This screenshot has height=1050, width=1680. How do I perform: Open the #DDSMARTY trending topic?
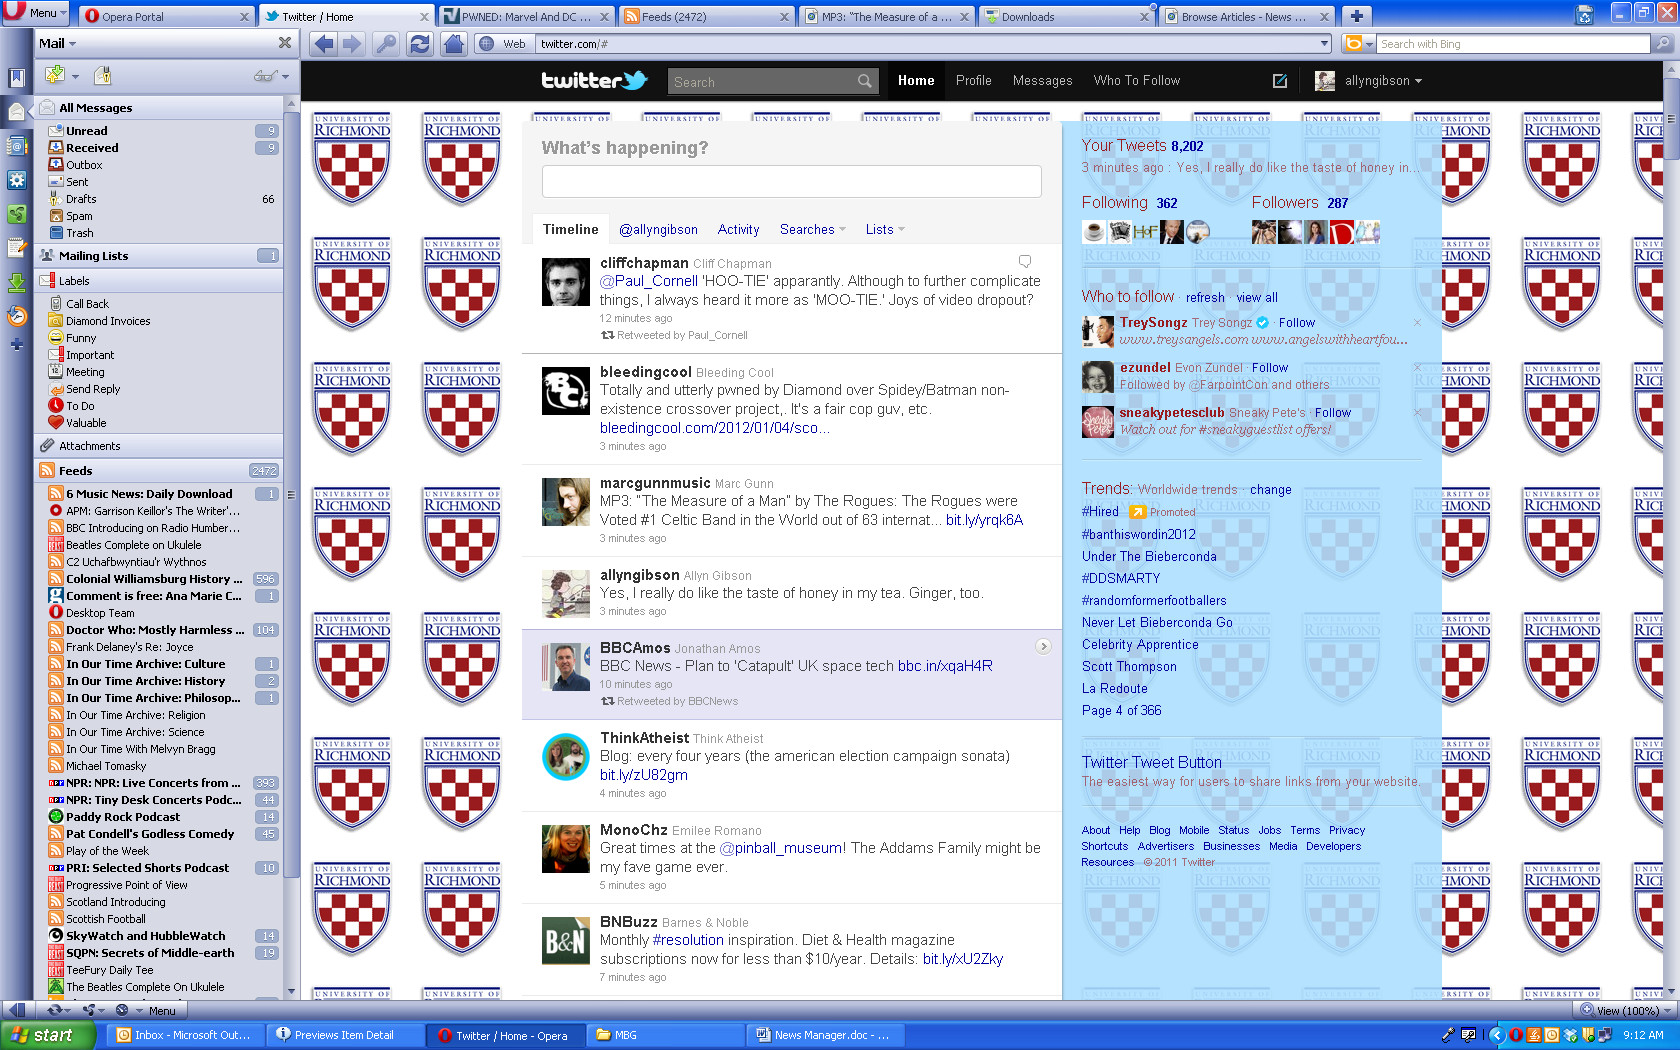click(x=1120, y=578)
